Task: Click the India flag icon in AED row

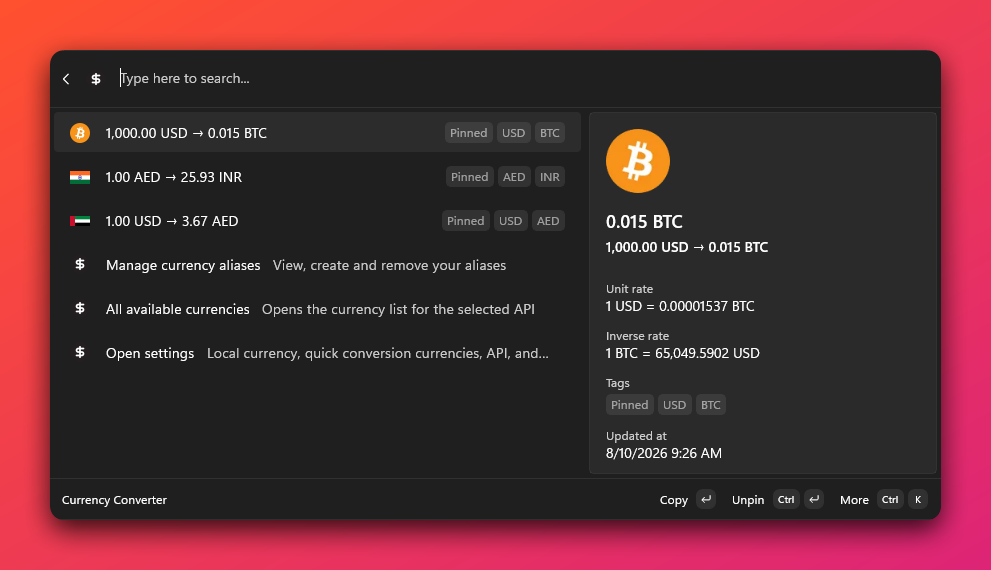Action: coord(80,178)
